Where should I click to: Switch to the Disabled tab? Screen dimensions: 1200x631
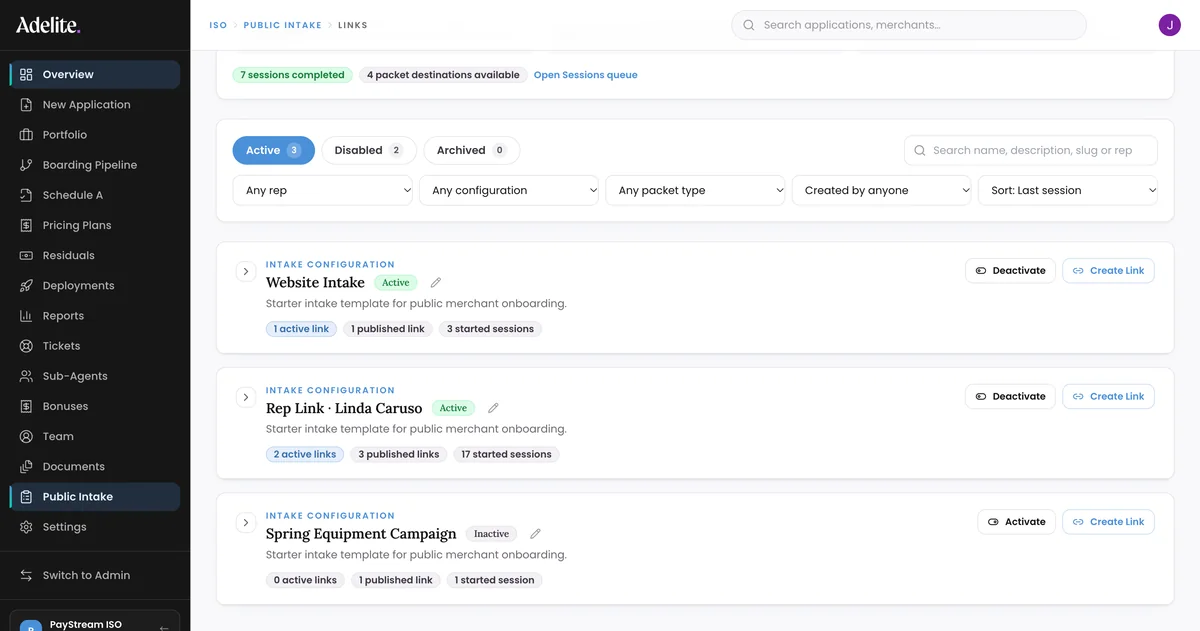tap(368, 150)
